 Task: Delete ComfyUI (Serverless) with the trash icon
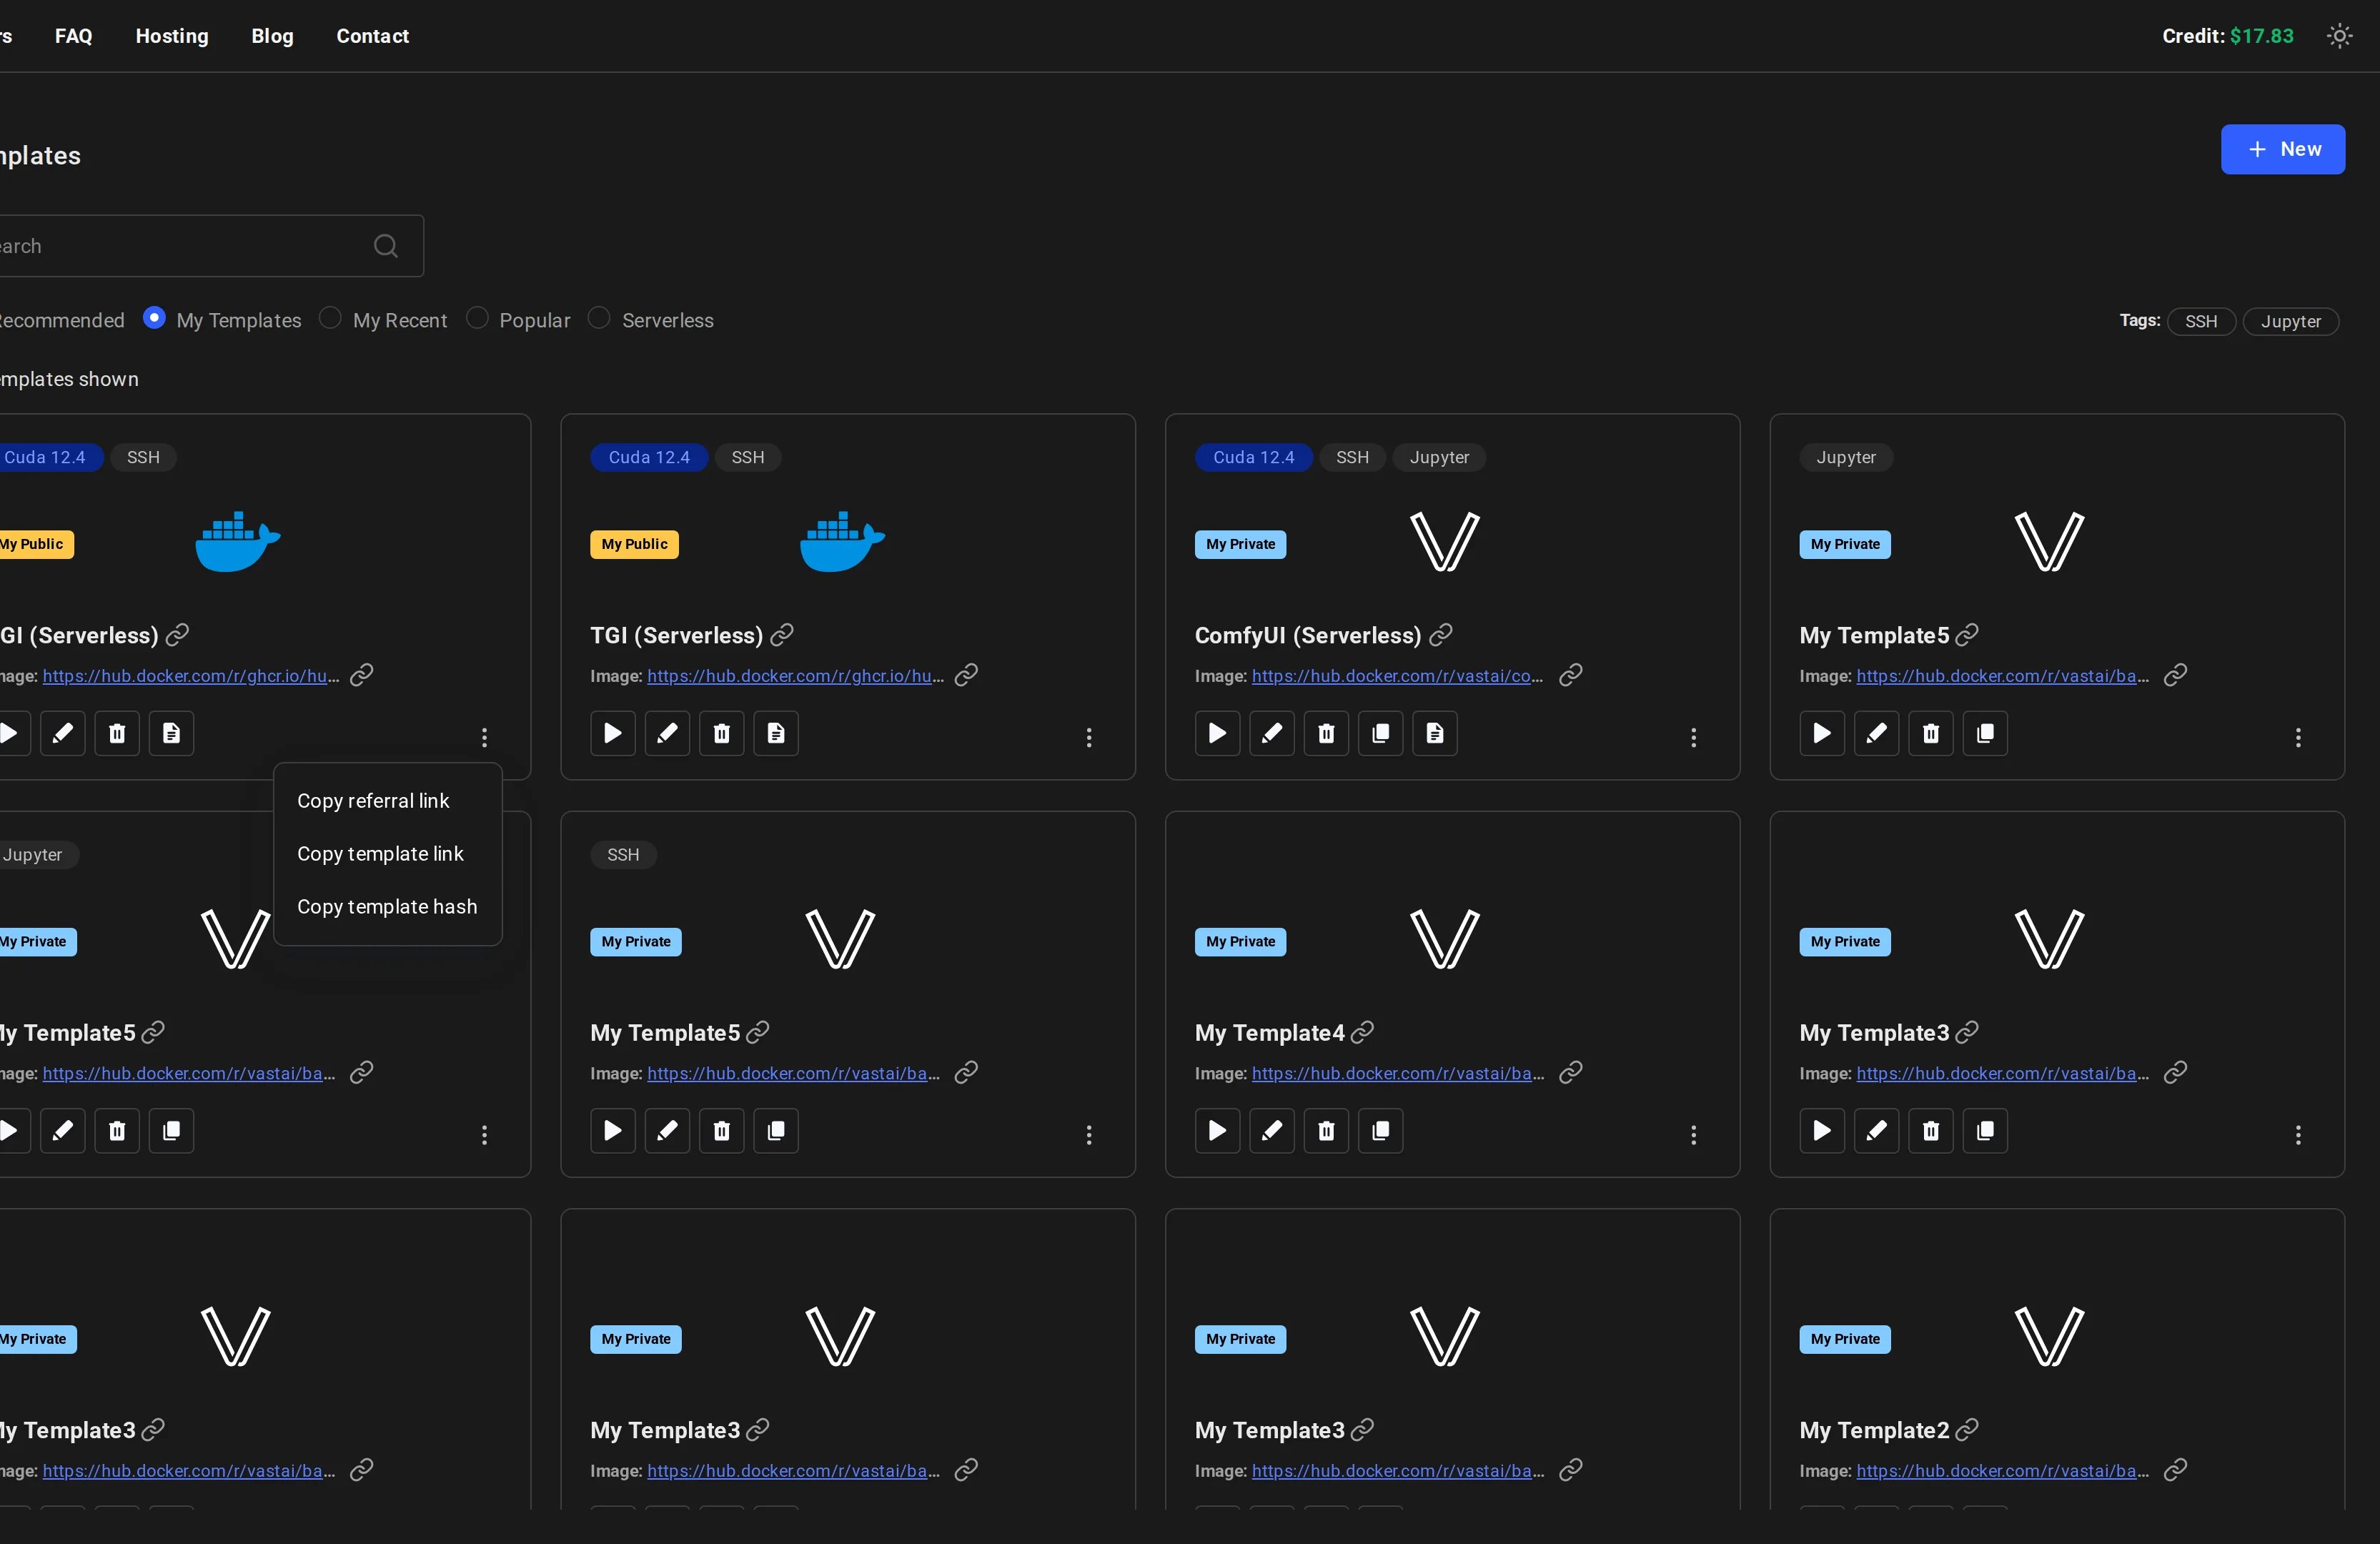(x=1326, y=733)
